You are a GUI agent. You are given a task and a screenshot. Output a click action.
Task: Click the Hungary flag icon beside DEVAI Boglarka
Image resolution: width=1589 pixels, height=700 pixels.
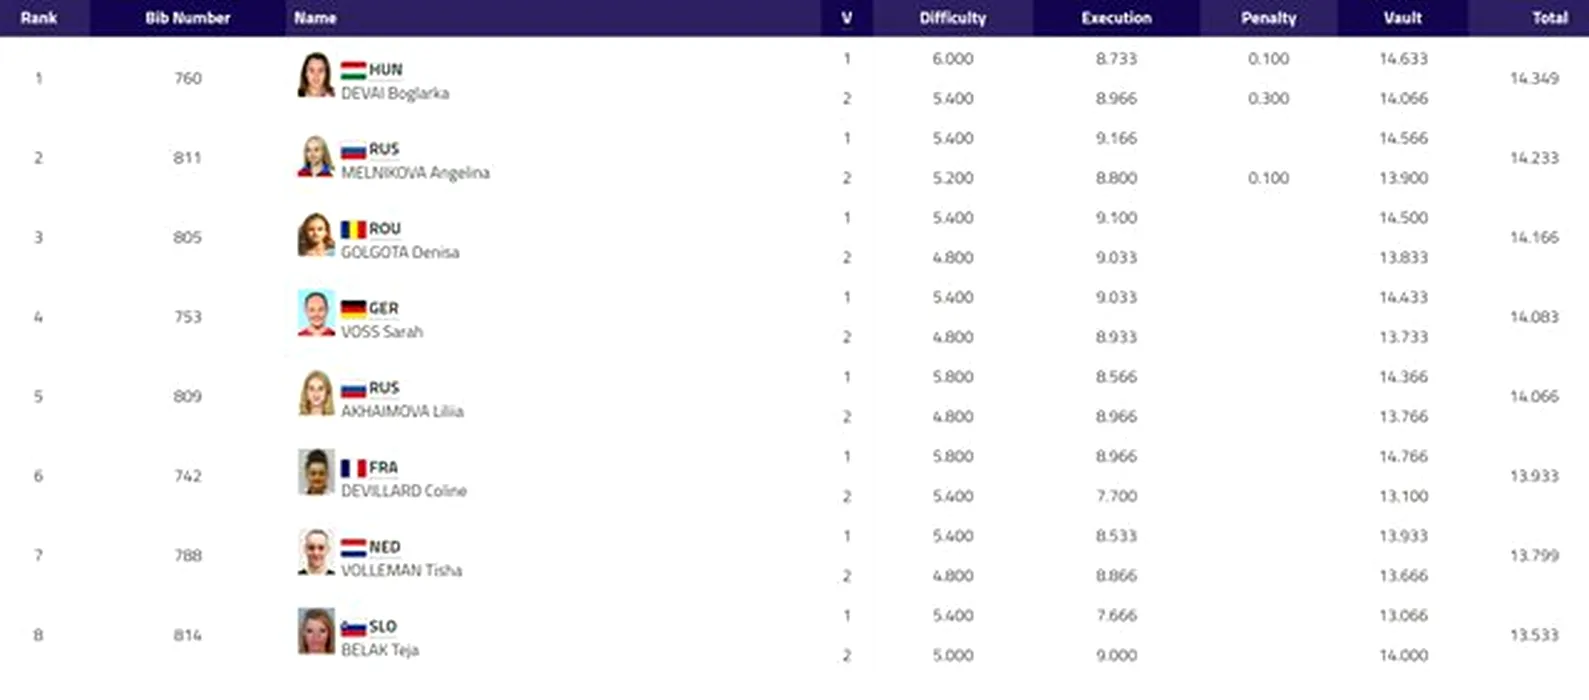tap(353, 70)
